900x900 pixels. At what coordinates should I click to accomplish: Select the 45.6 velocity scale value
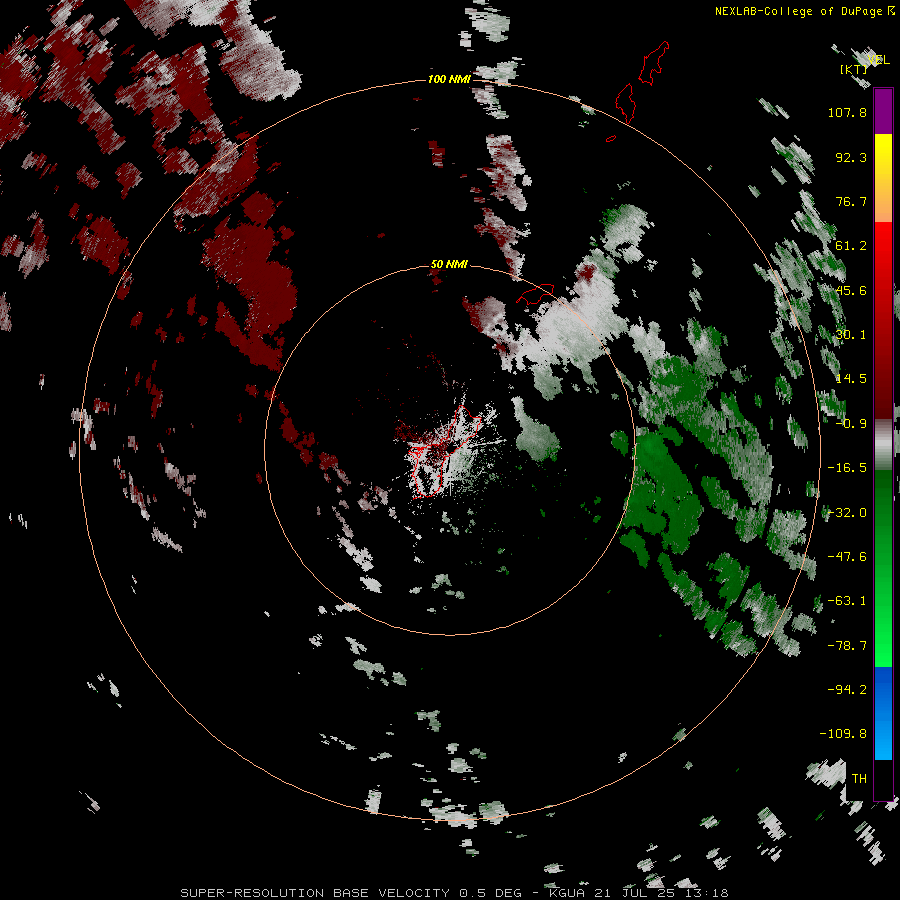(x=851, y=290)
